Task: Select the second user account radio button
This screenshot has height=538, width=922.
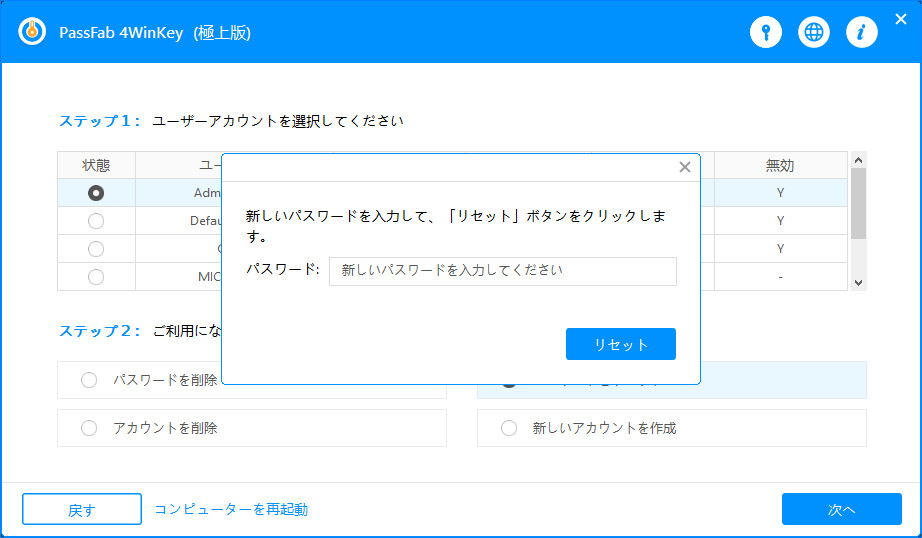Action: [x=96, y=221]
